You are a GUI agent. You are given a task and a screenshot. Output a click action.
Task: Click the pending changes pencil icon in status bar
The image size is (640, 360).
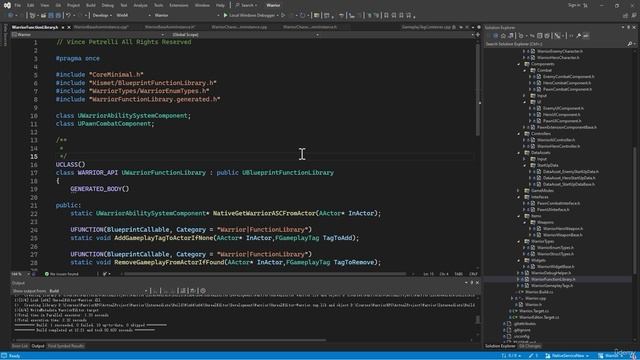(531, 356)
